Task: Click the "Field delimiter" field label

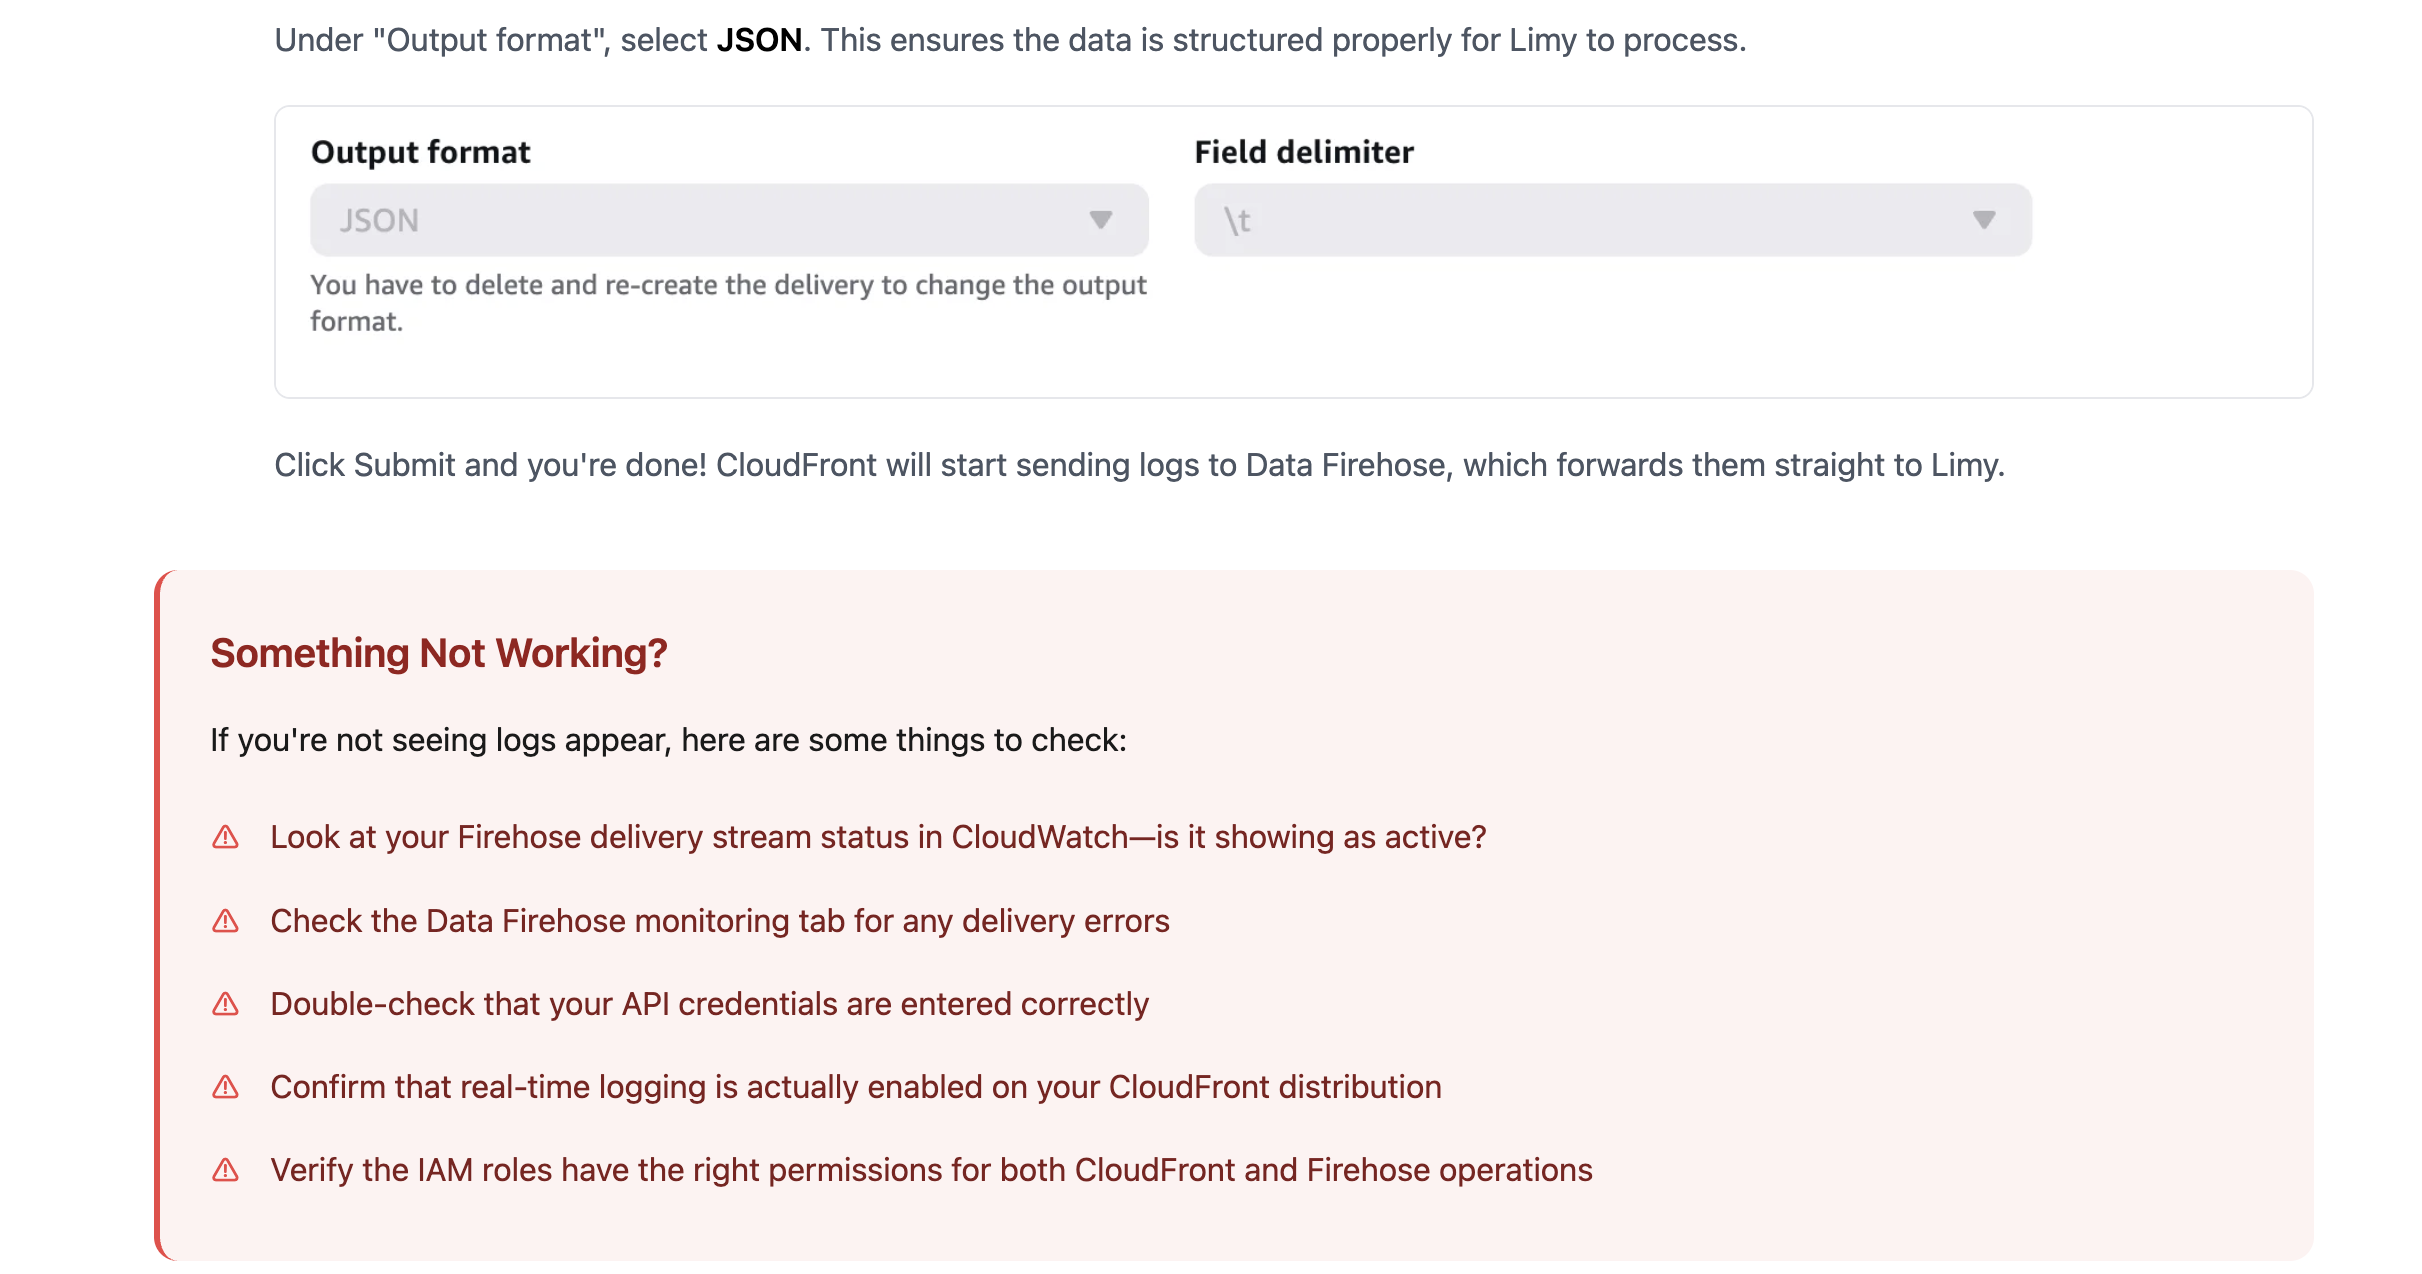Action: point(1304,152)
